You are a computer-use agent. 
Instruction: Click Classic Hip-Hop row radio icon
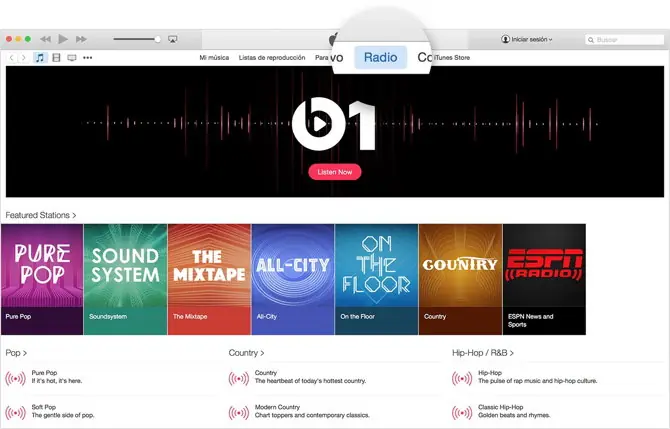pos(462,413)
